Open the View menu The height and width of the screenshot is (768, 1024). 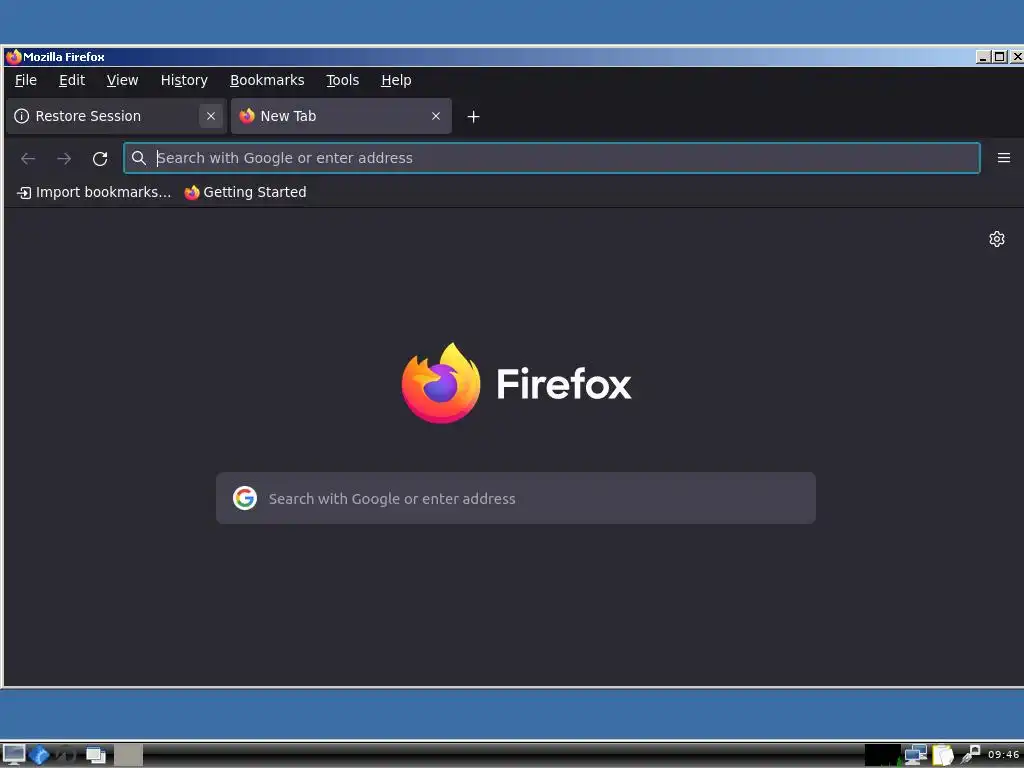coord(122,80)
